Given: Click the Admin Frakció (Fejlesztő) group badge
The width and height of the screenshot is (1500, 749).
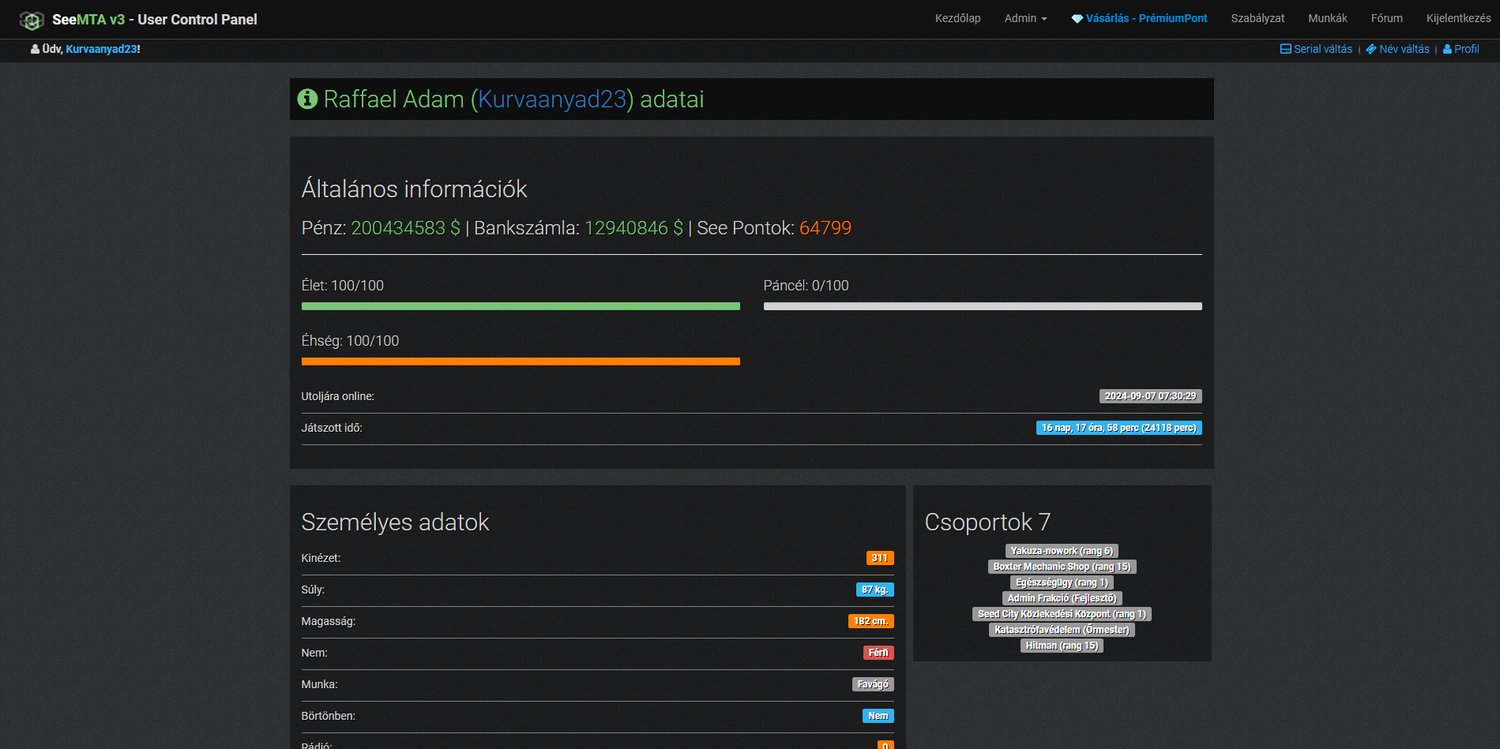Looking at the screenshot, I should click(x=1062, y=598).
